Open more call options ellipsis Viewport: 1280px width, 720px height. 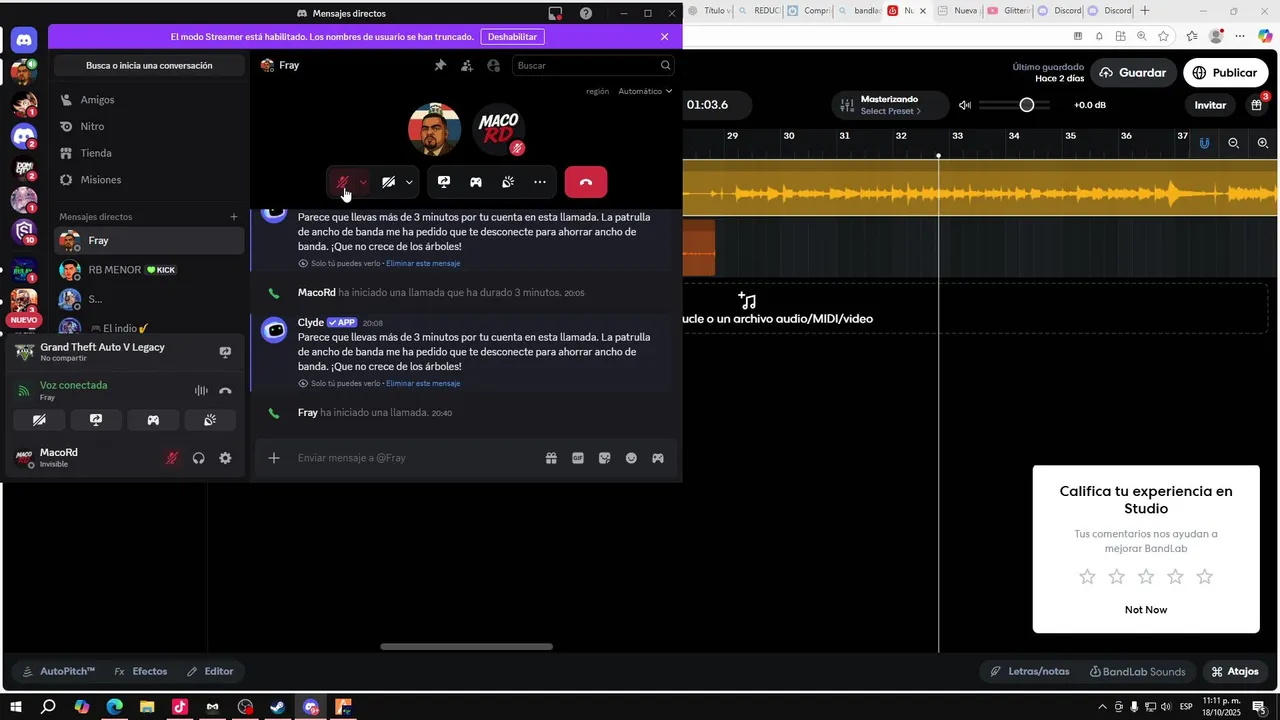[540, 182]
